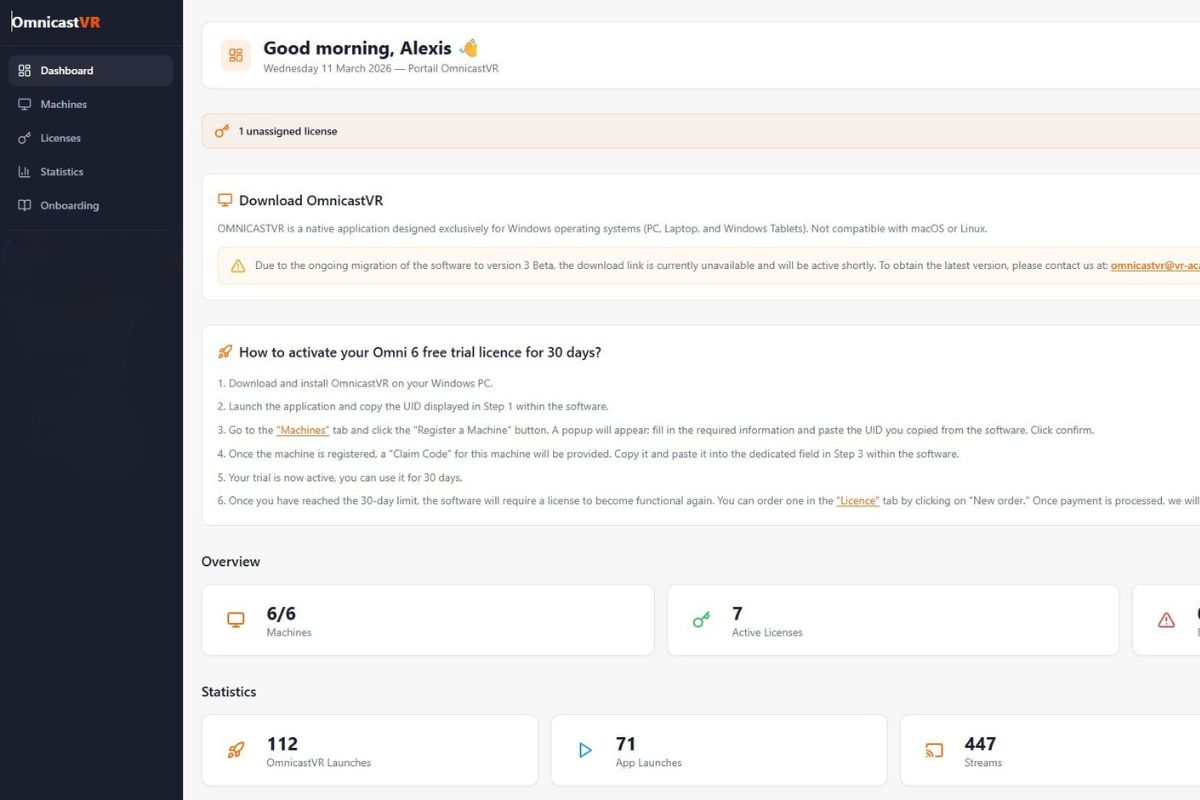Image resolution: width=1200 pixels, height=800 pixels.
Task: Click the play icon on App Launches card
Action: point(585,750)
